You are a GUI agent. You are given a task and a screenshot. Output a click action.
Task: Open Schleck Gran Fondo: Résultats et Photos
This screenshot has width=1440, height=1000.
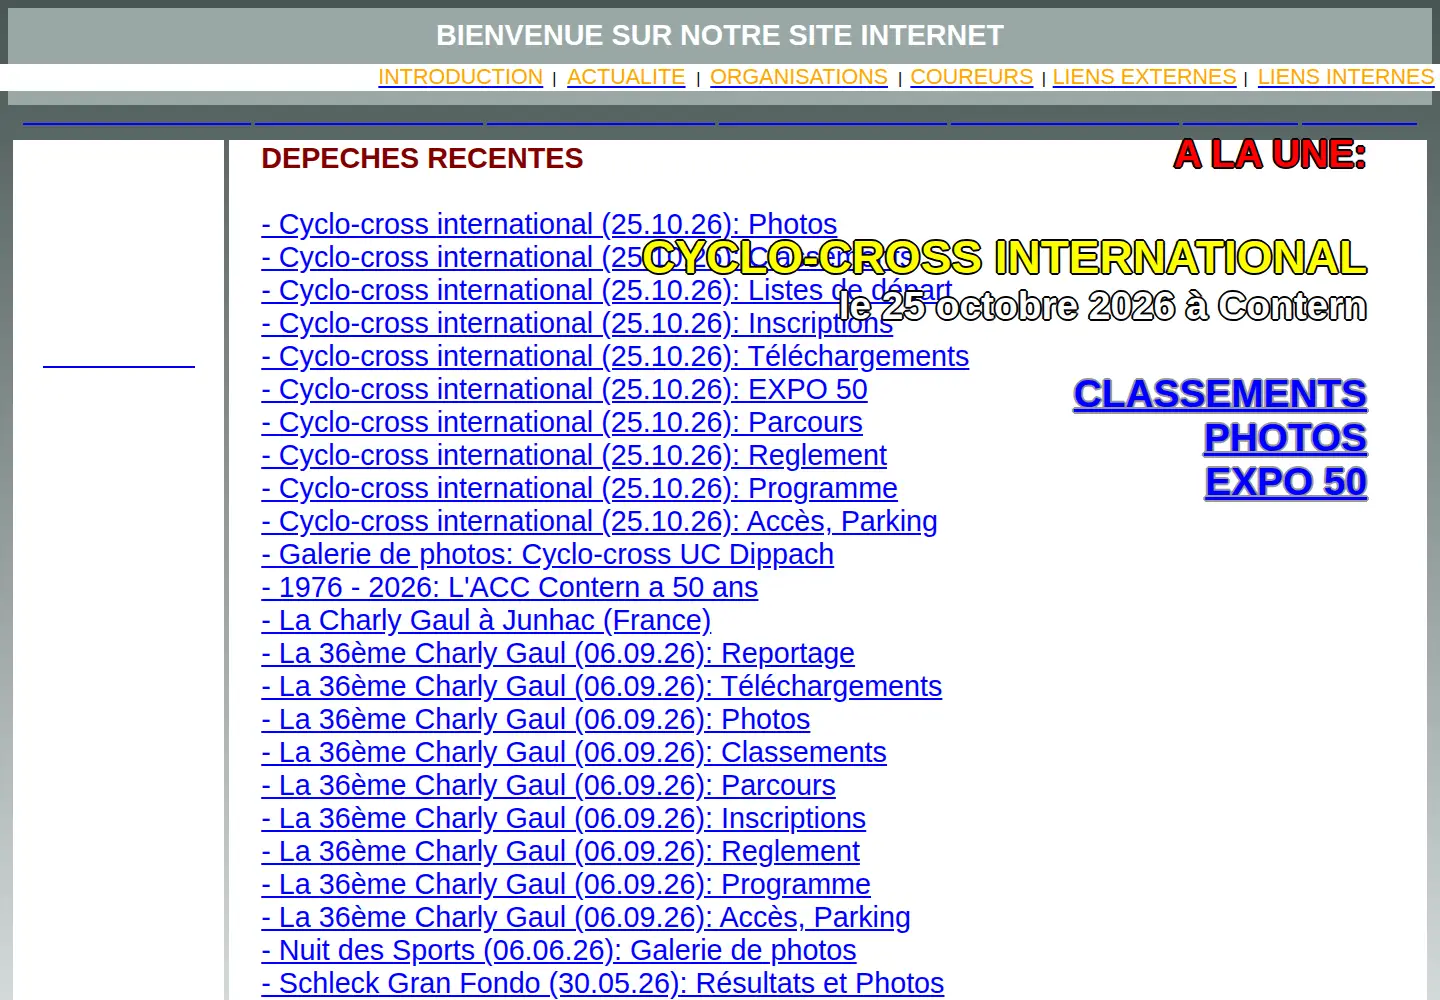pyautogui.click(x=602, y=983)
